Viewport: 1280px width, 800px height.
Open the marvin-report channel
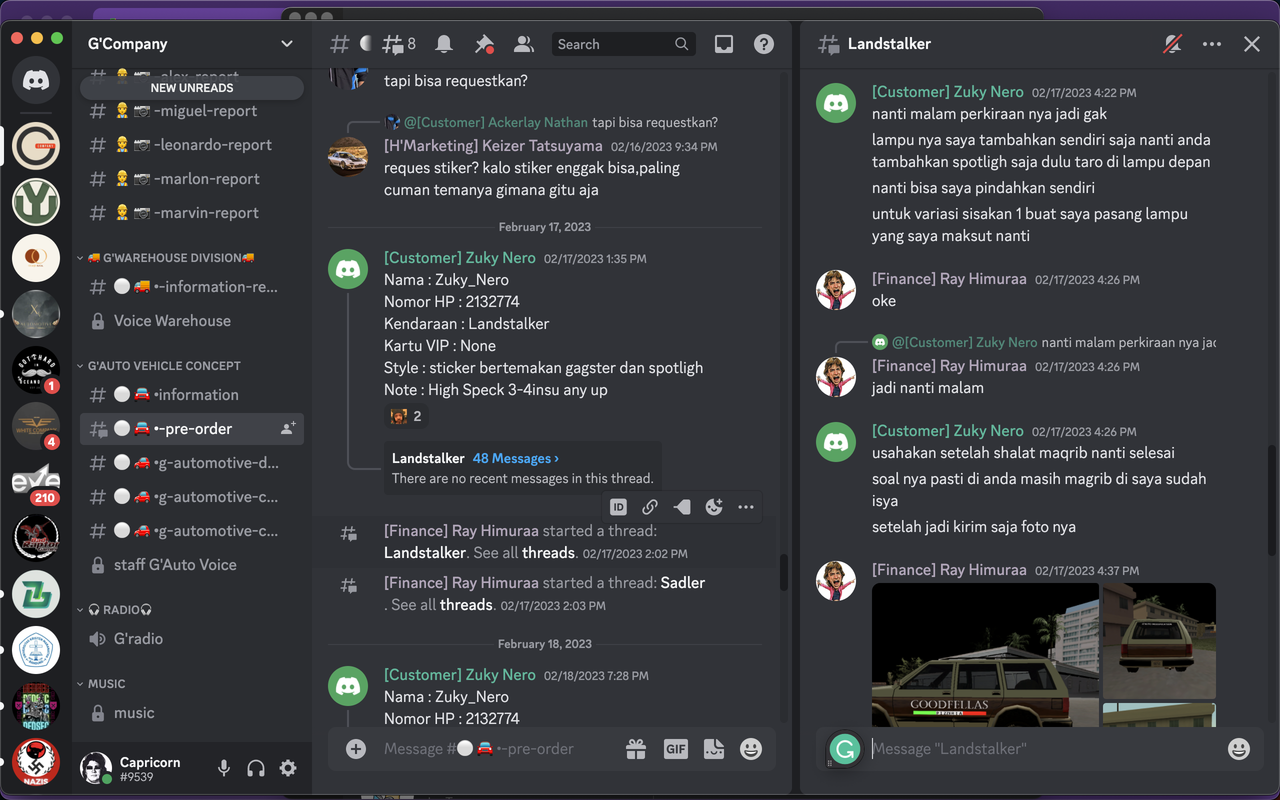(192, 213)
